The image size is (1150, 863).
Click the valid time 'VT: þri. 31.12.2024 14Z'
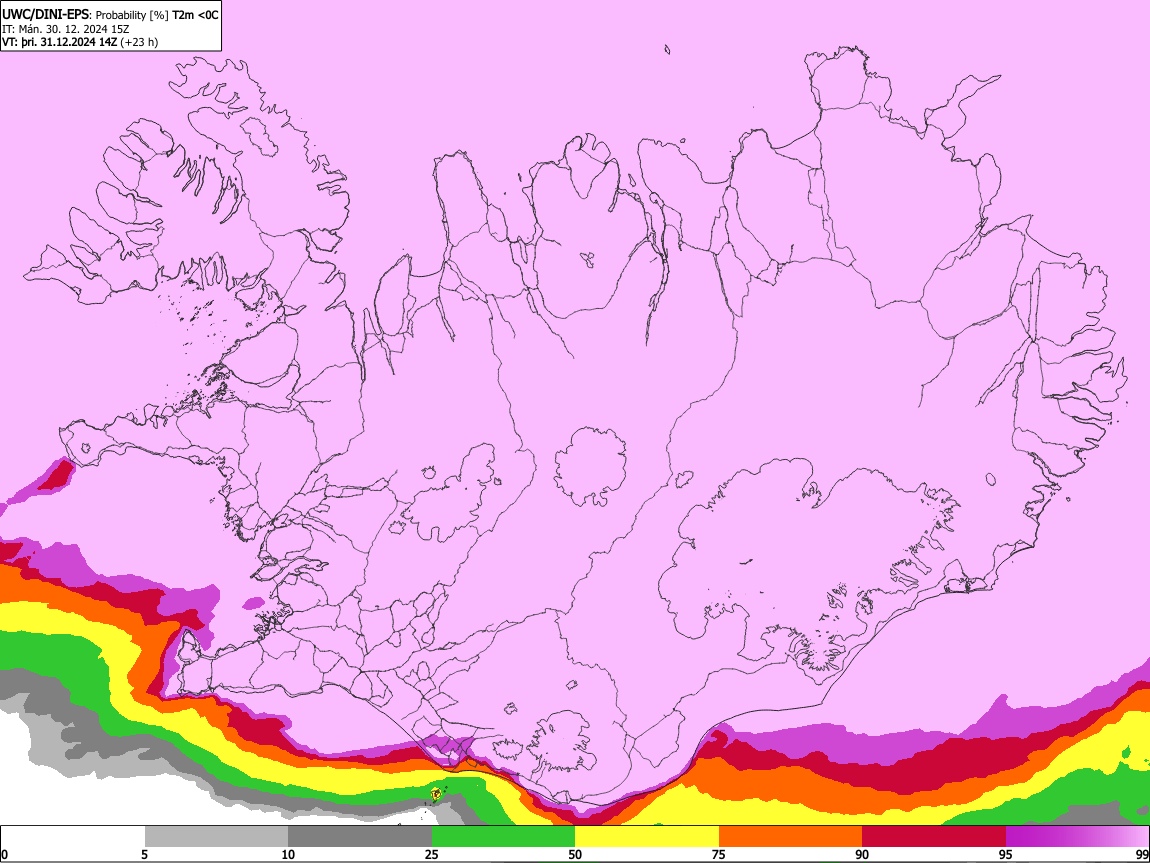tap(59, 42)
